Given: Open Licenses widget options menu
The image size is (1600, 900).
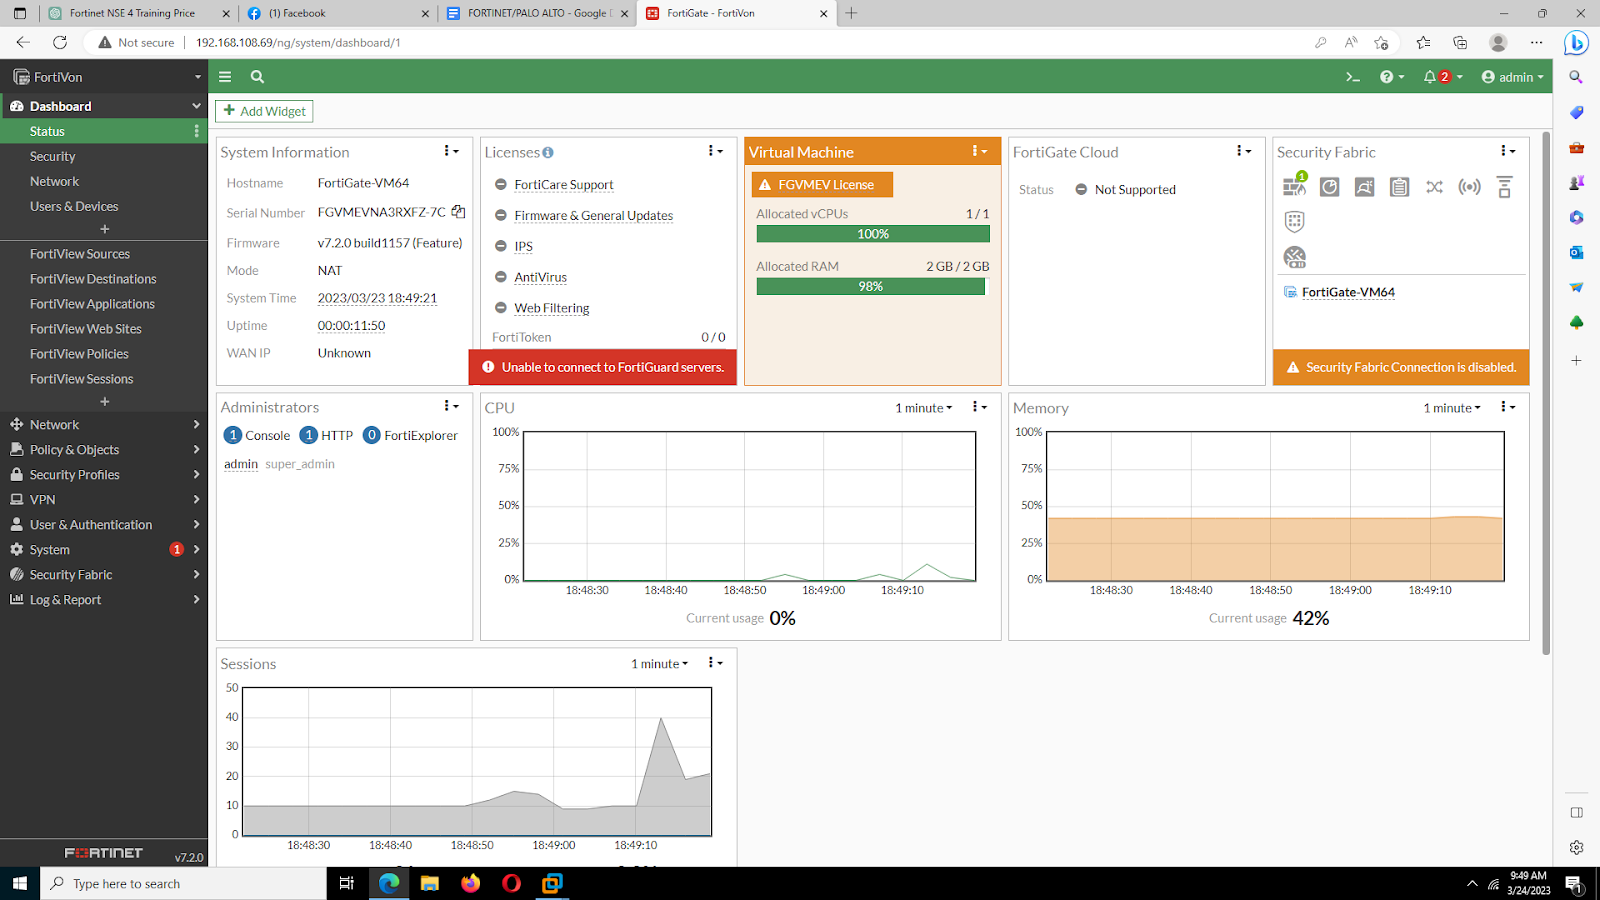Looking at the screenshot, I should pos(715,151).
